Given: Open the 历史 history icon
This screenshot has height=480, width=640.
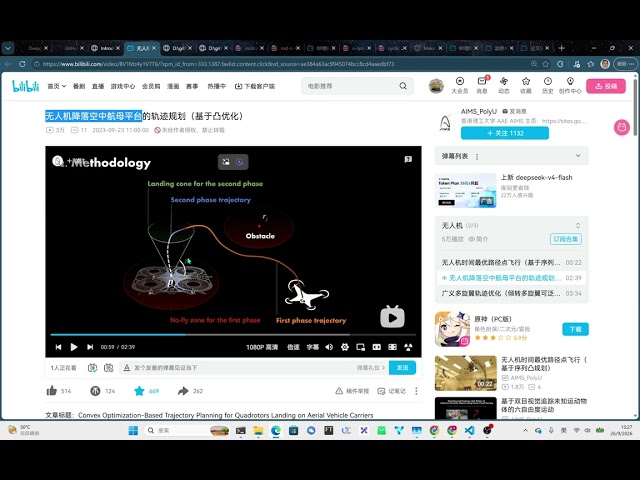Looking at the screenshot, I should (x=548, y=85).
